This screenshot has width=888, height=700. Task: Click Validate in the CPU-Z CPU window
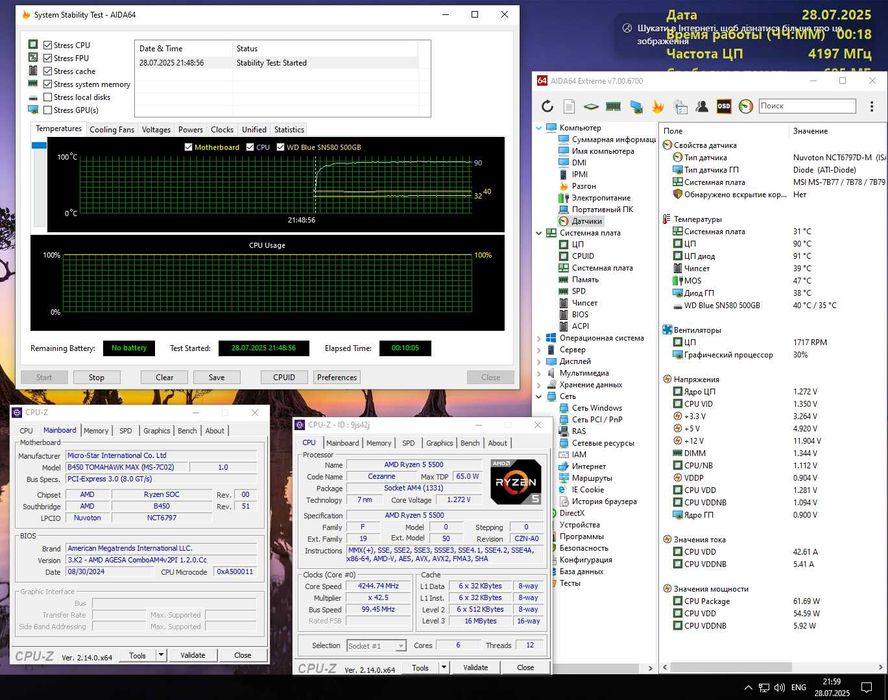coord(475,667)
